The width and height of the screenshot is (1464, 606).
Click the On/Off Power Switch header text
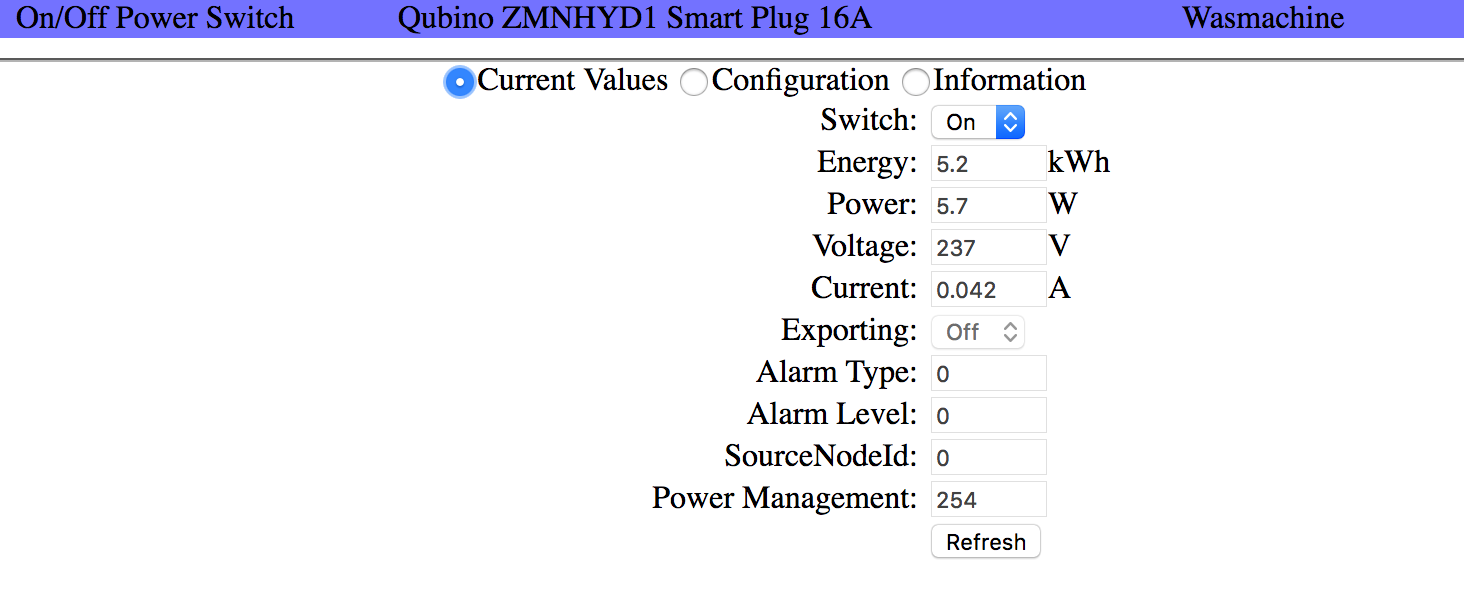[155, 18]
